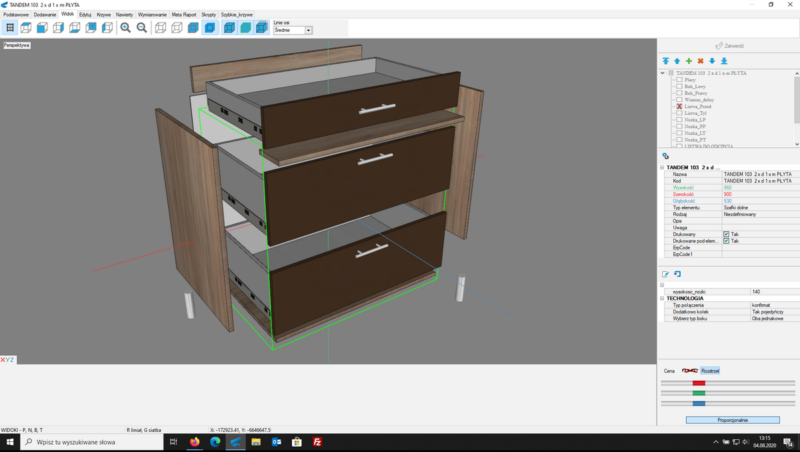
Task: Open the Wymiarowanie ribbon tab
Action: pos(152,15)
